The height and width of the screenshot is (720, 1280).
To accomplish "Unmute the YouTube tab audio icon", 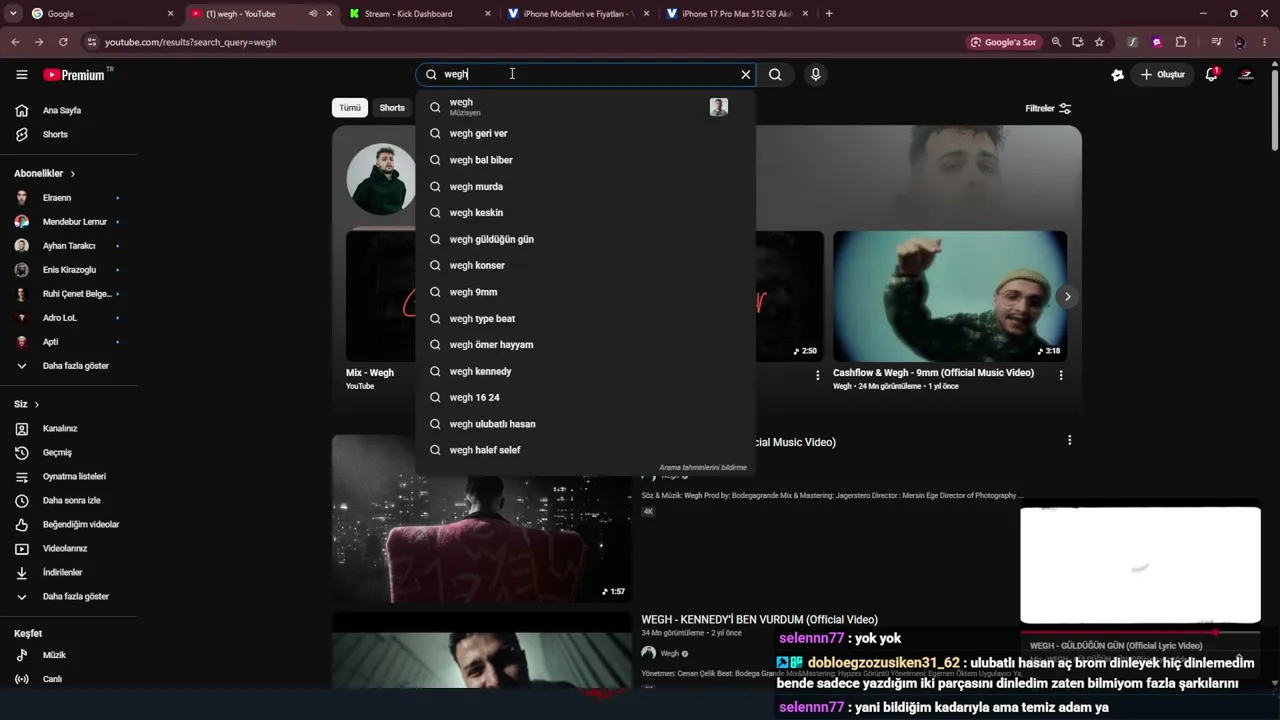I will tap(313, 14).
